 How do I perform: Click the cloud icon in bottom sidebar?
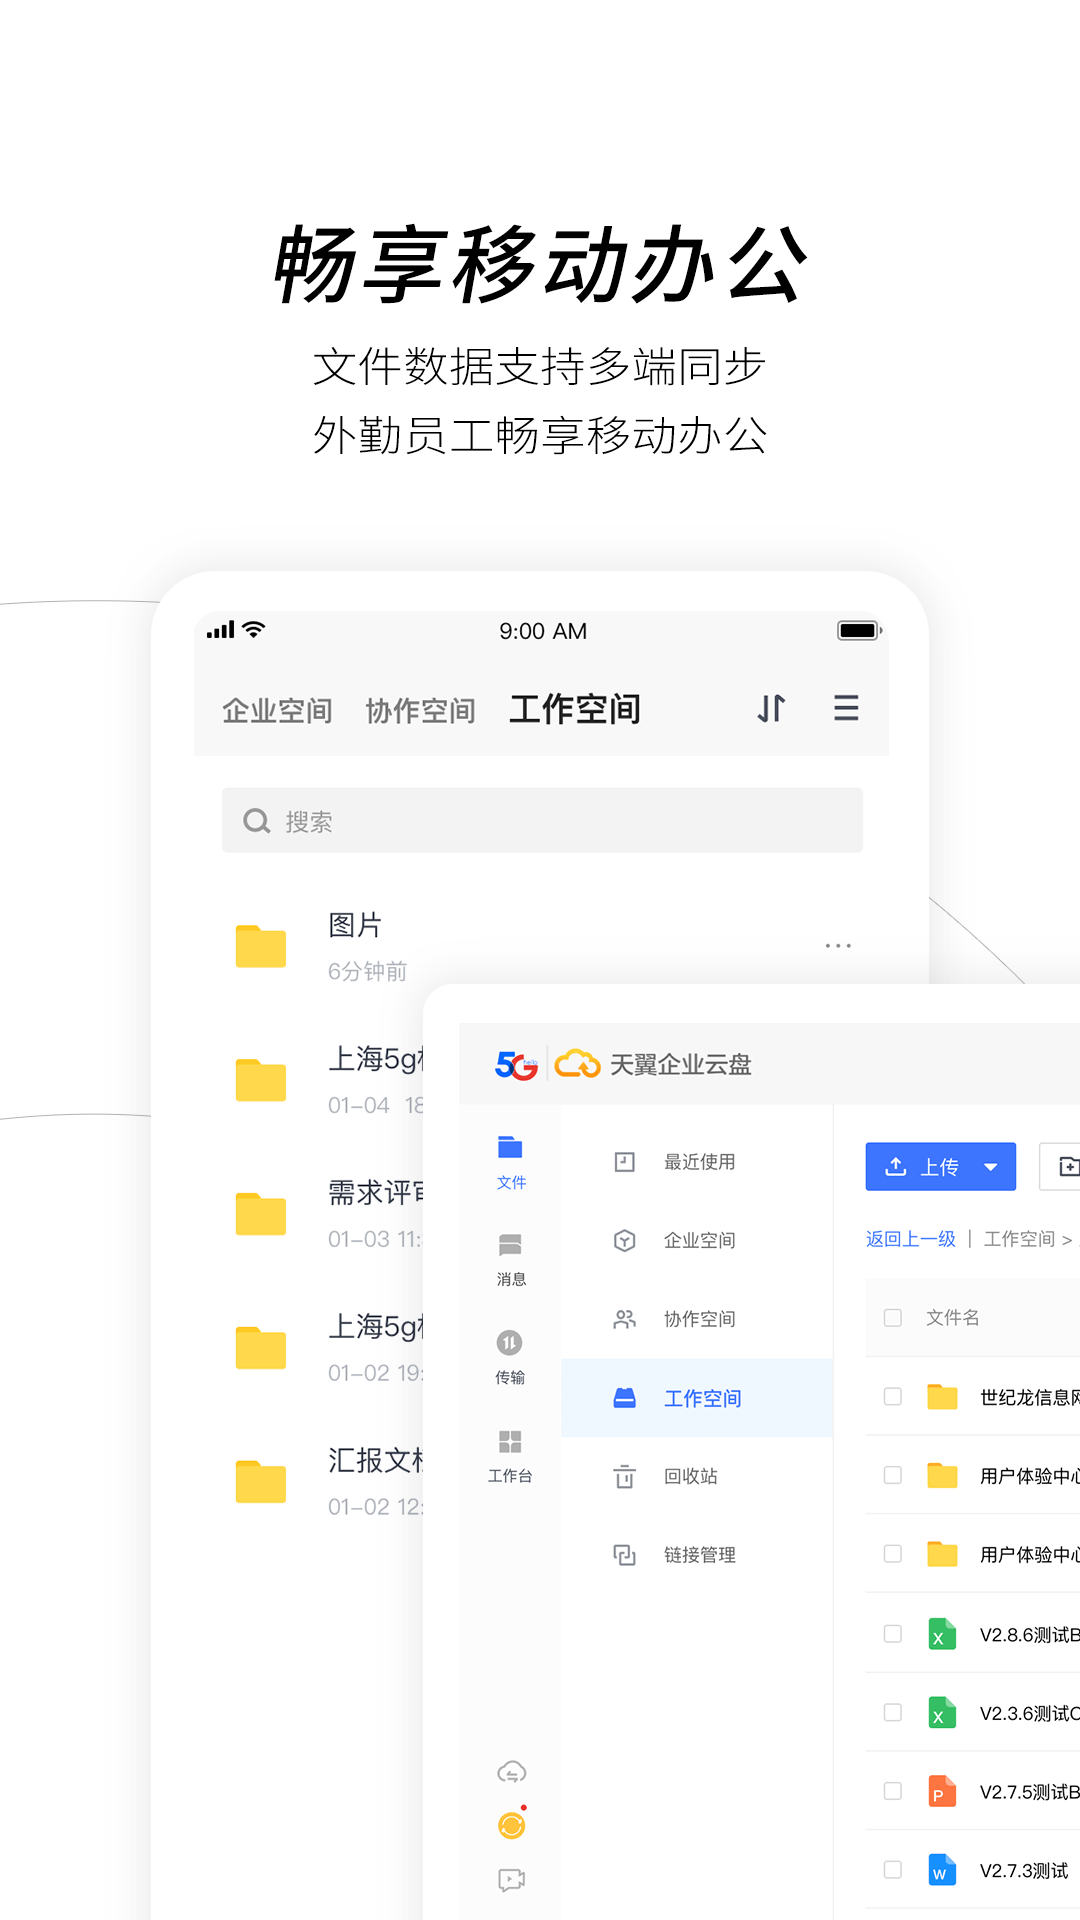click(511, 1772)
